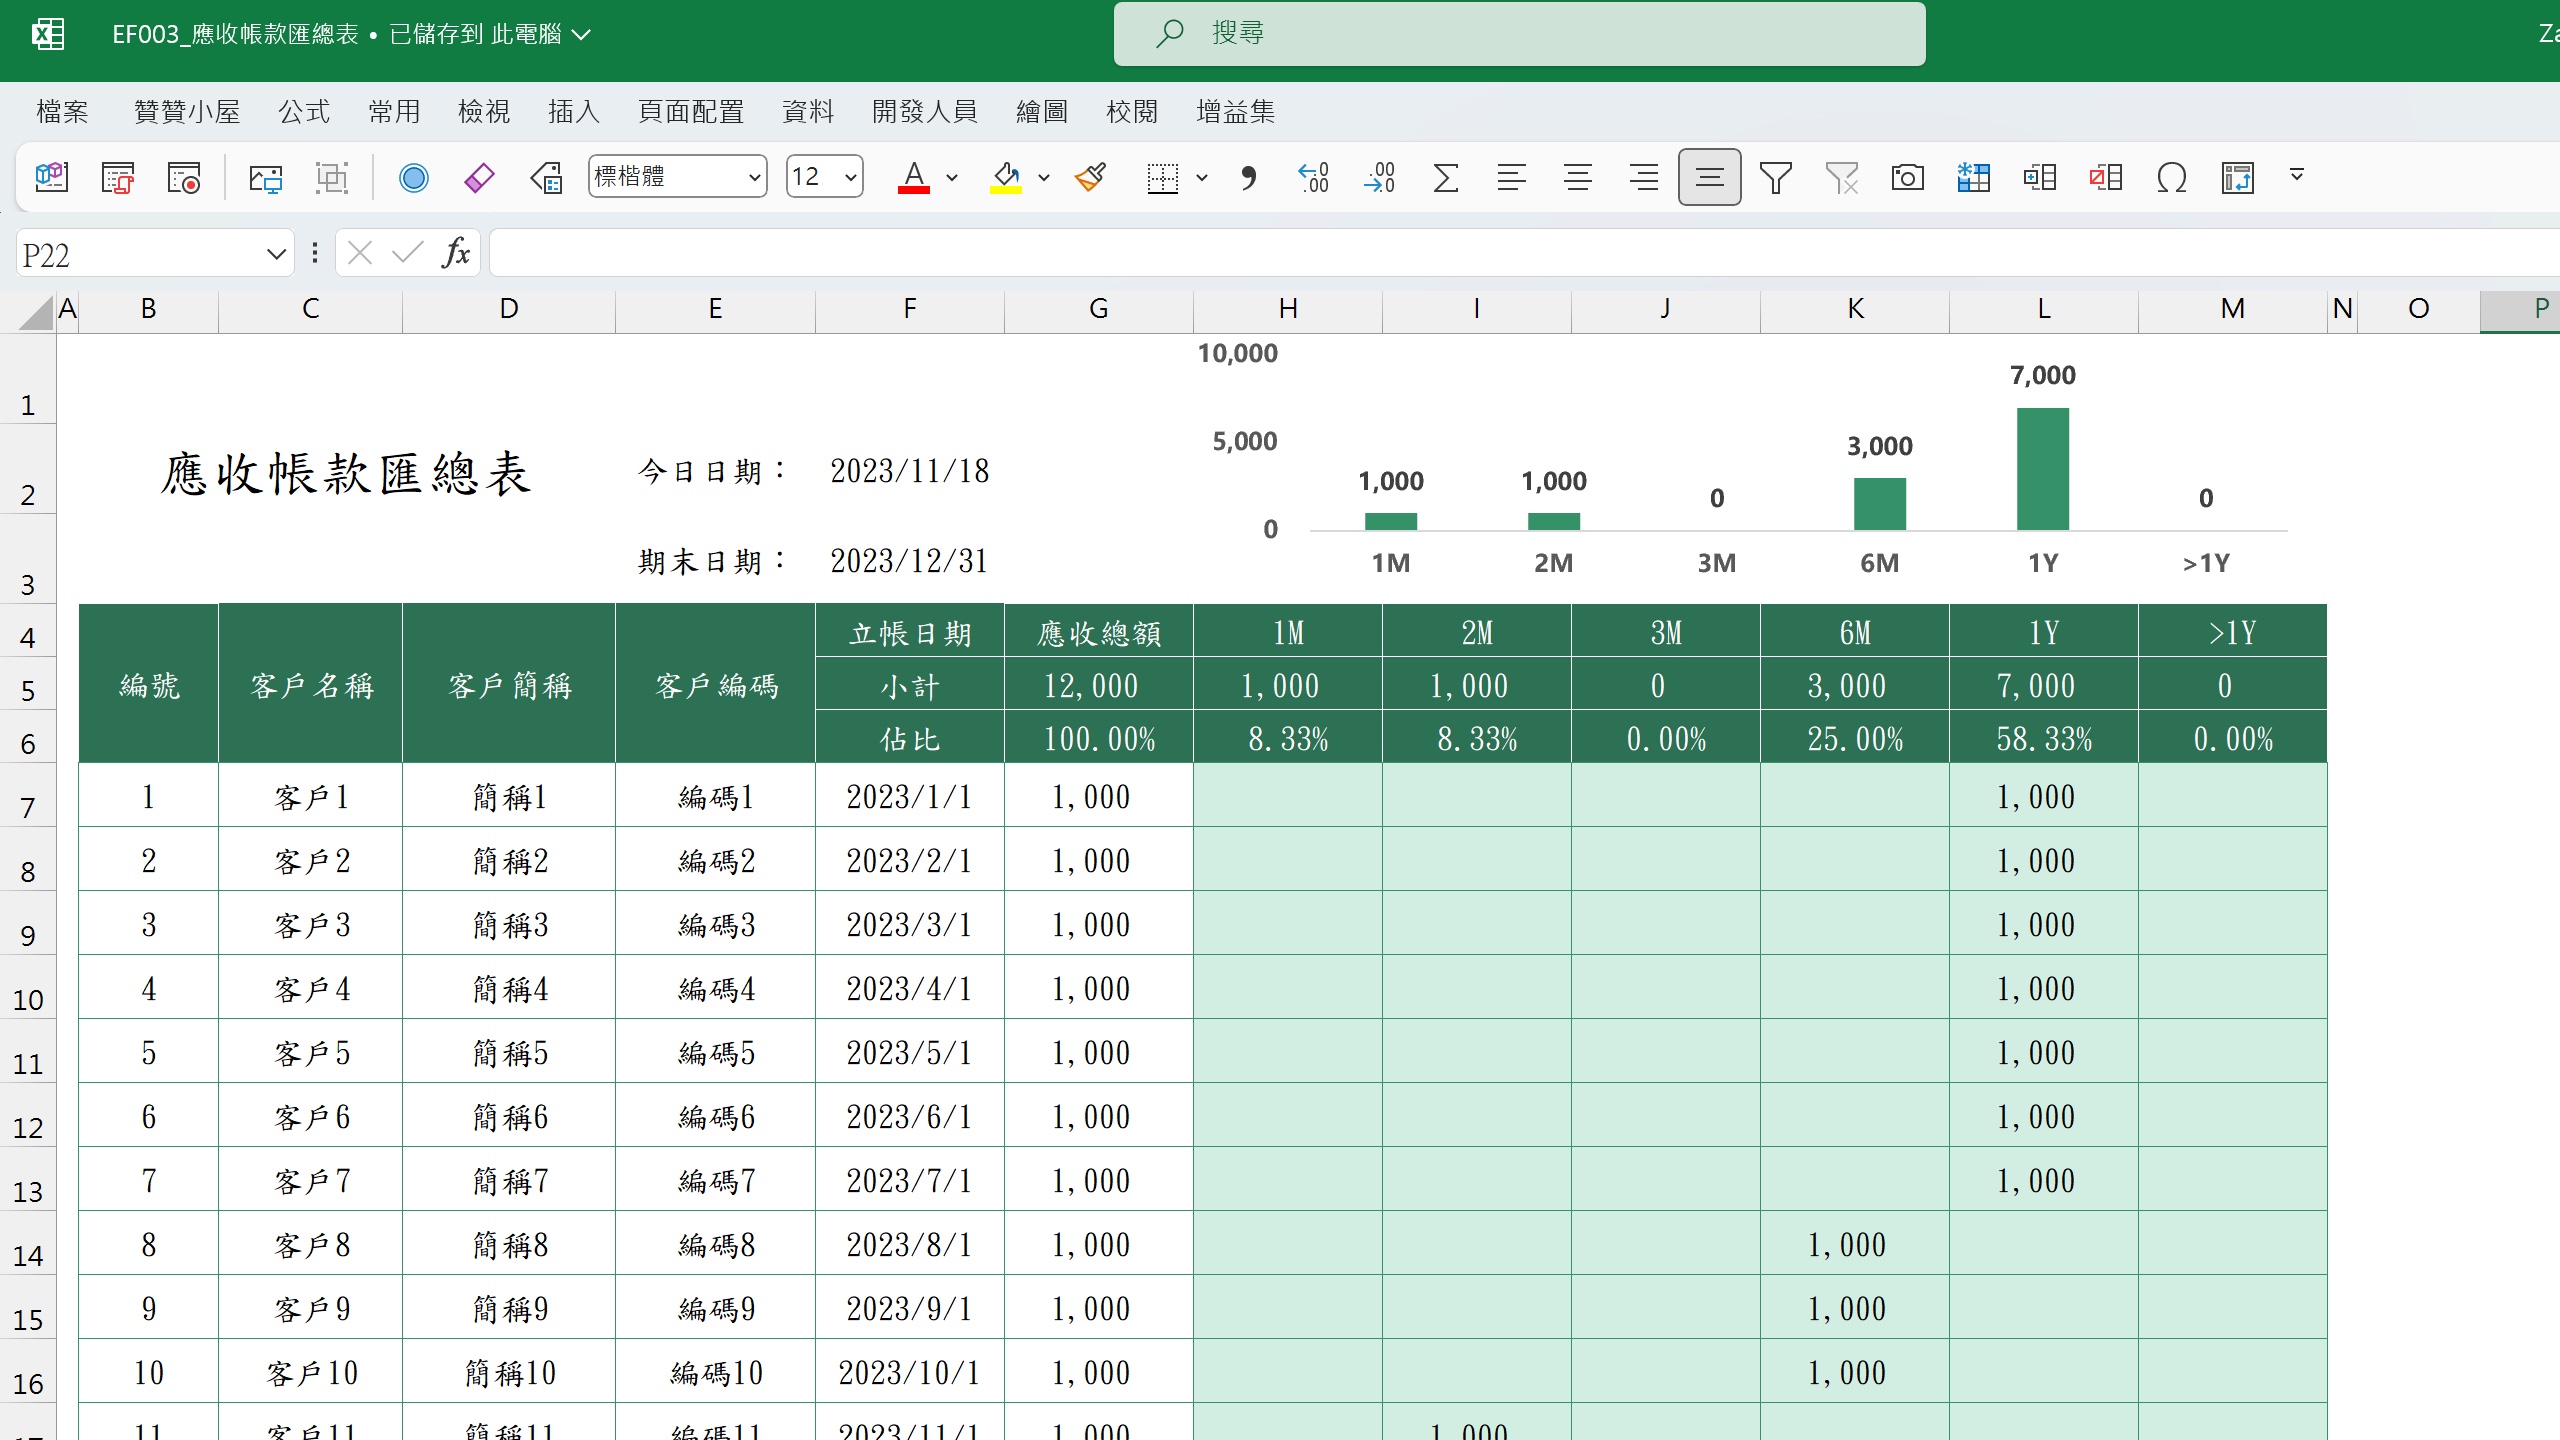Screen dimensions: 2560x1440
Task: Confirm formula entry with the checkmark
Action: pyautogui.click(x=406, y=253)
